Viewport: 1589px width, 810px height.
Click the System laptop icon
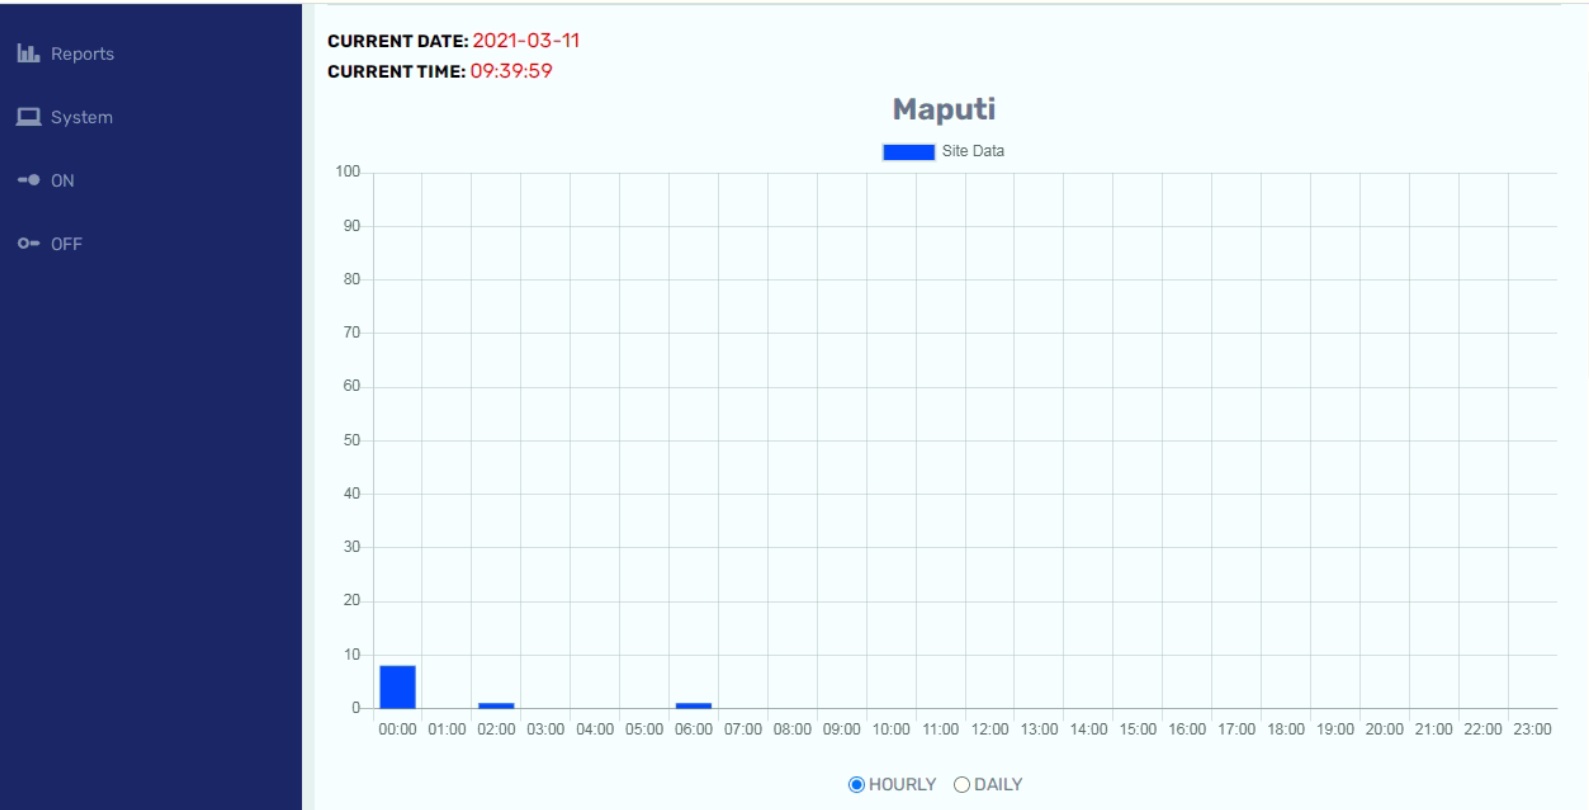pyautogui.click(x=28, y=117)
